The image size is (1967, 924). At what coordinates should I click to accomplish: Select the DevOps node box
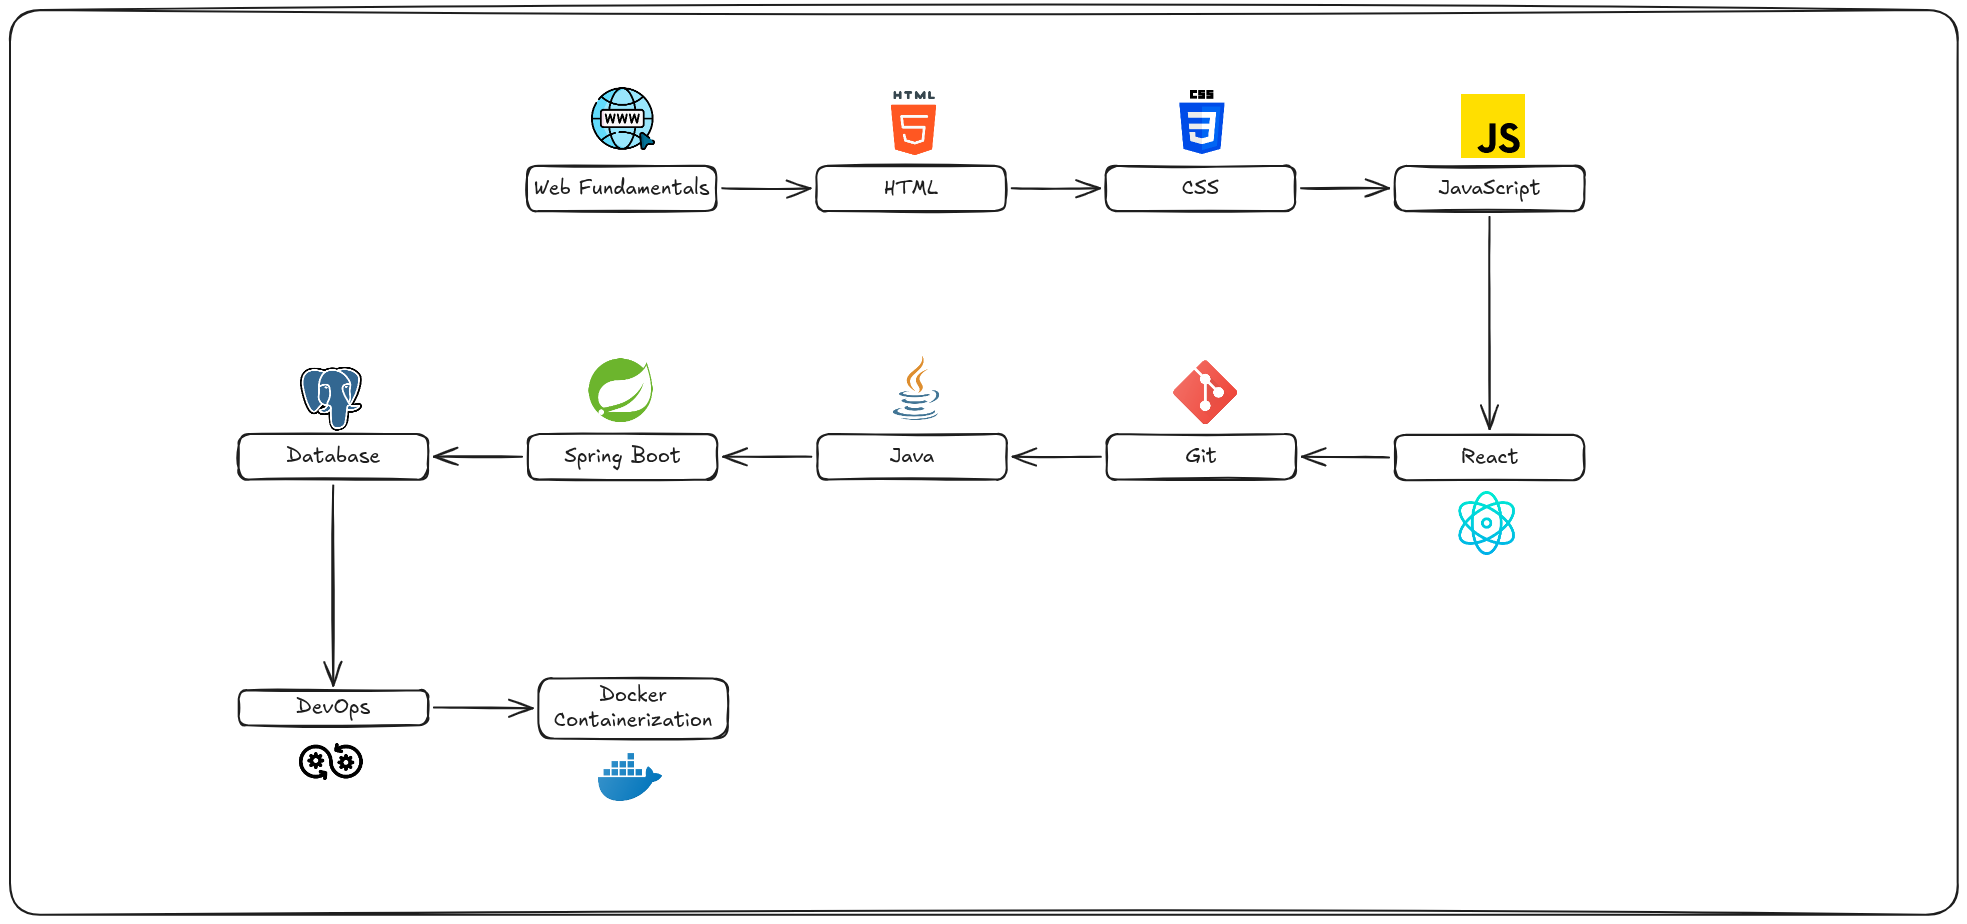point(334,707)
